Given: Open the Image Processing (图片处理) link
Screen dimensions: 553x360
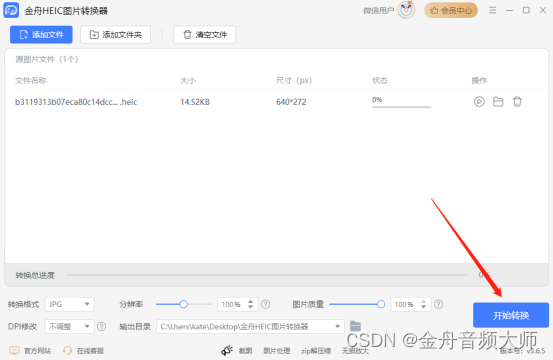Looking at the screenshot, I should (276, 350).
